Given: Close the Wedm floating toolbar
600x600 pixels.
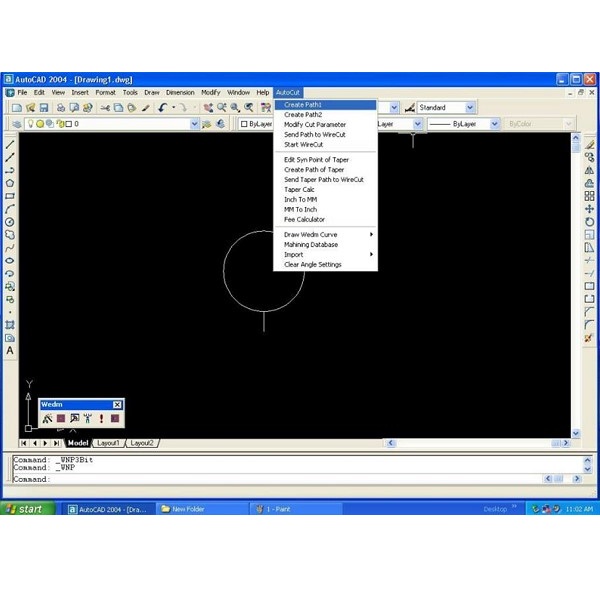Looking at the screenshot, I should click(117, 405).
